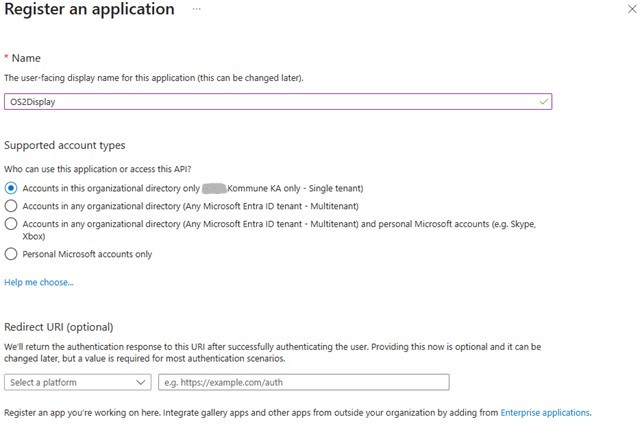The image size is (642, 426).
Task: Select Multitenant and personal Microsoft accounts option
Action: click(x=11, y=223)
